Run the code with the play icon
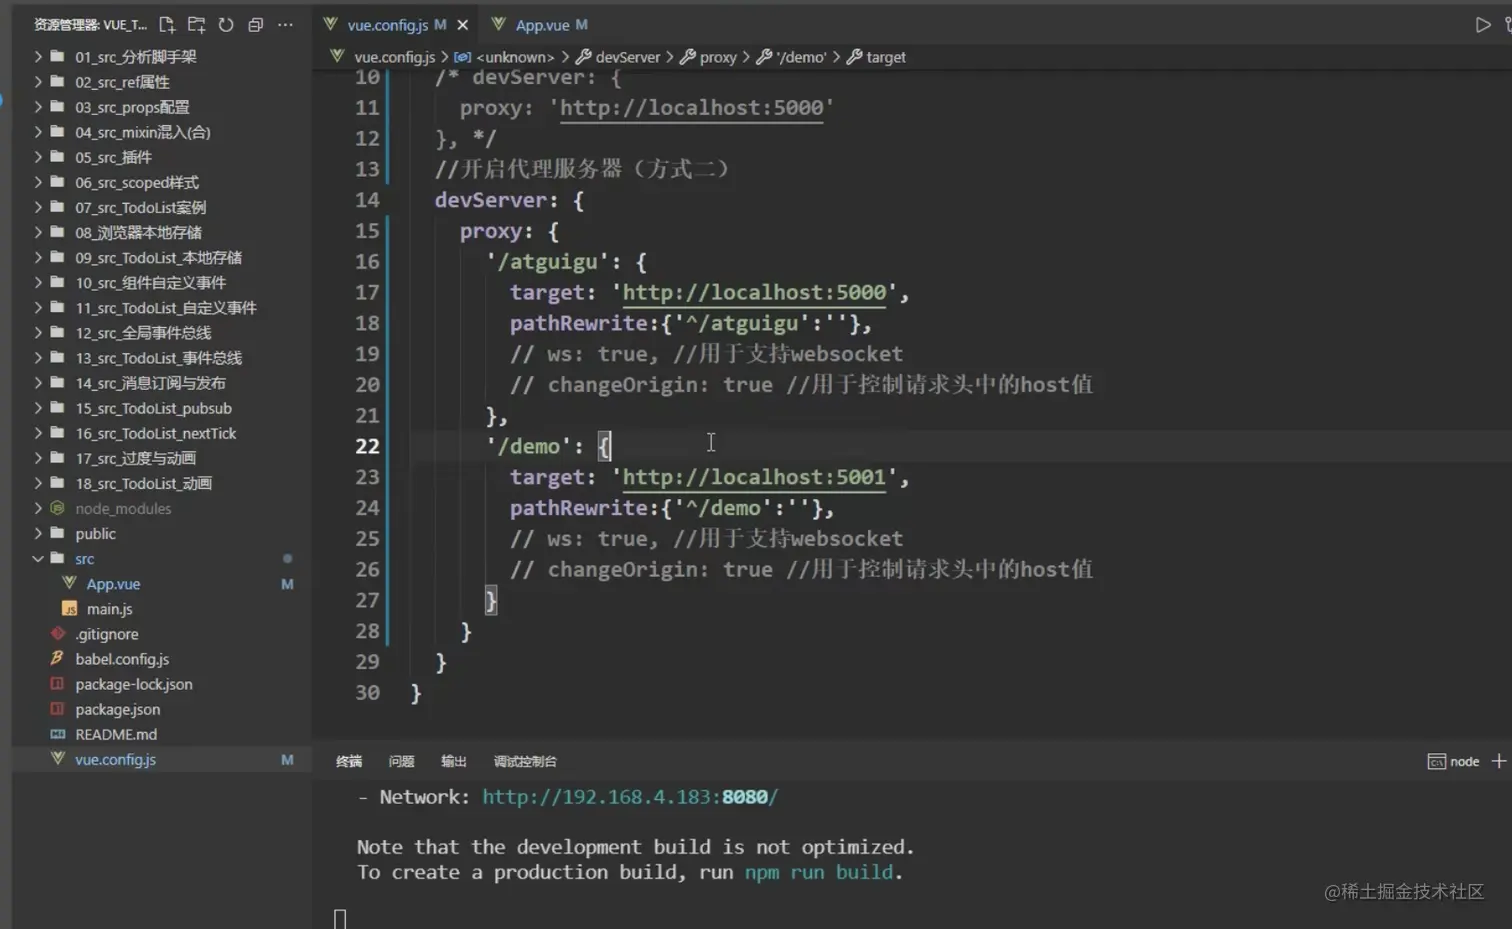 click(x=1482, y=25)
